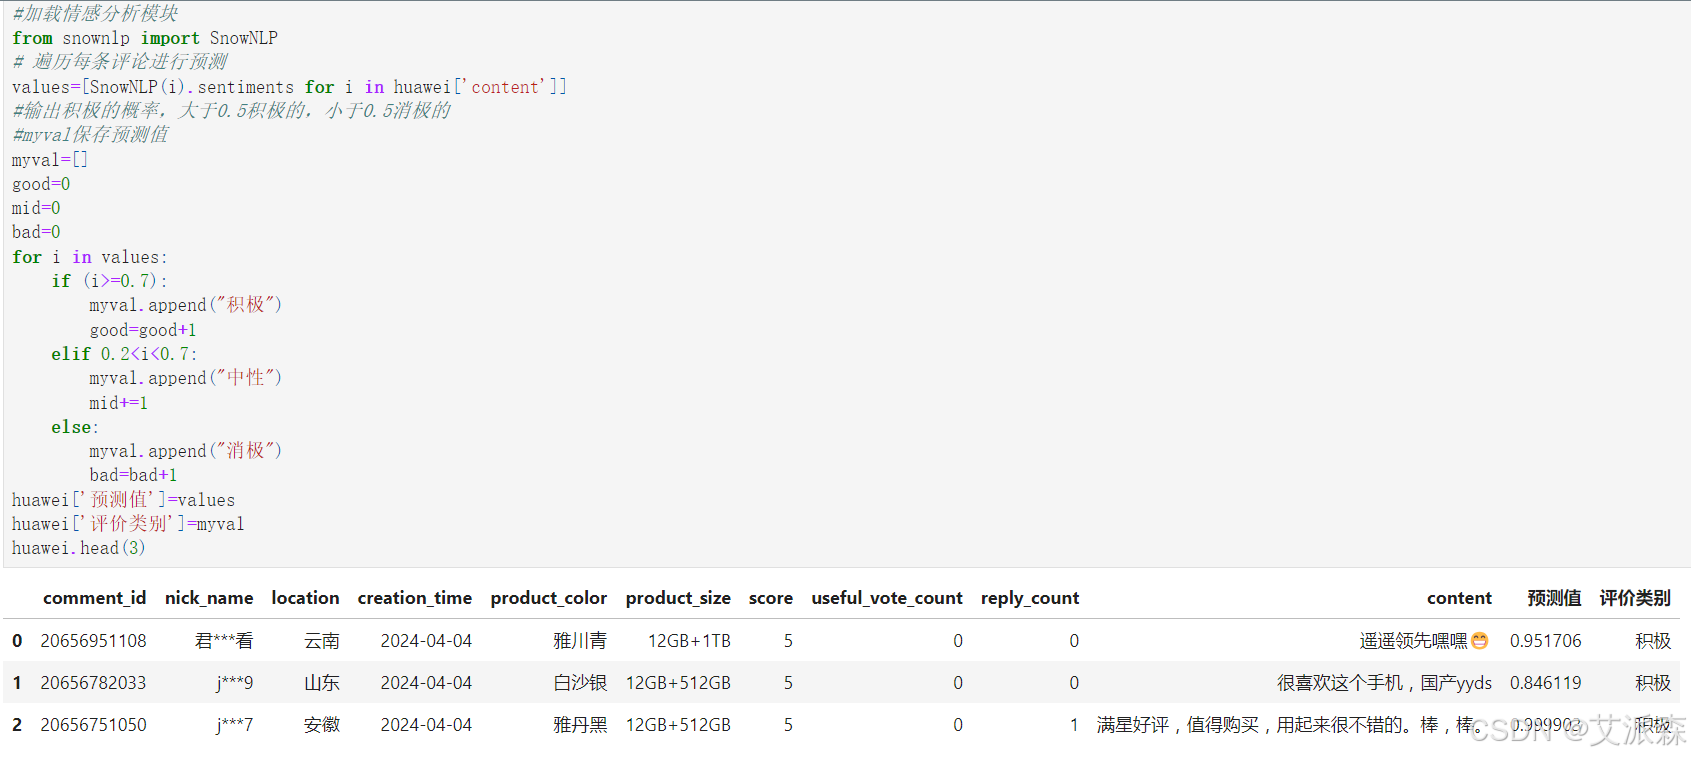This screenshot has width=1691, height=760.
Task: Click rating category 积极 in row 0
Action: coord(1653,641)
